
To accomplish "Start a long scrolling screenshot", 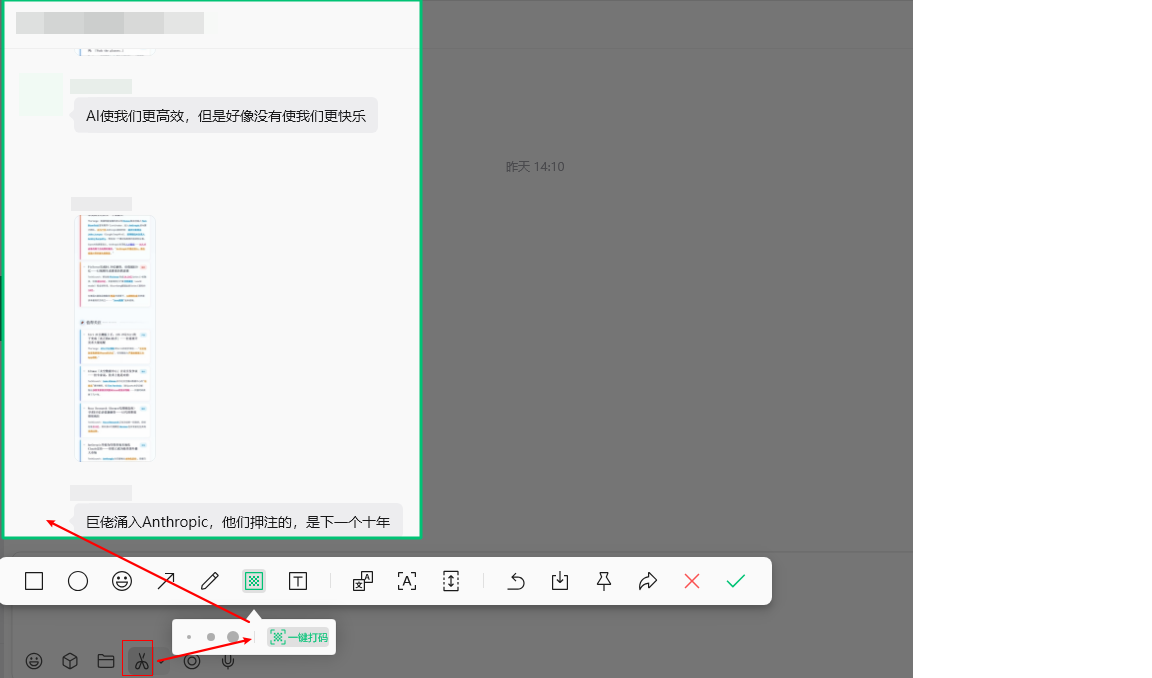I will point(451,581).
